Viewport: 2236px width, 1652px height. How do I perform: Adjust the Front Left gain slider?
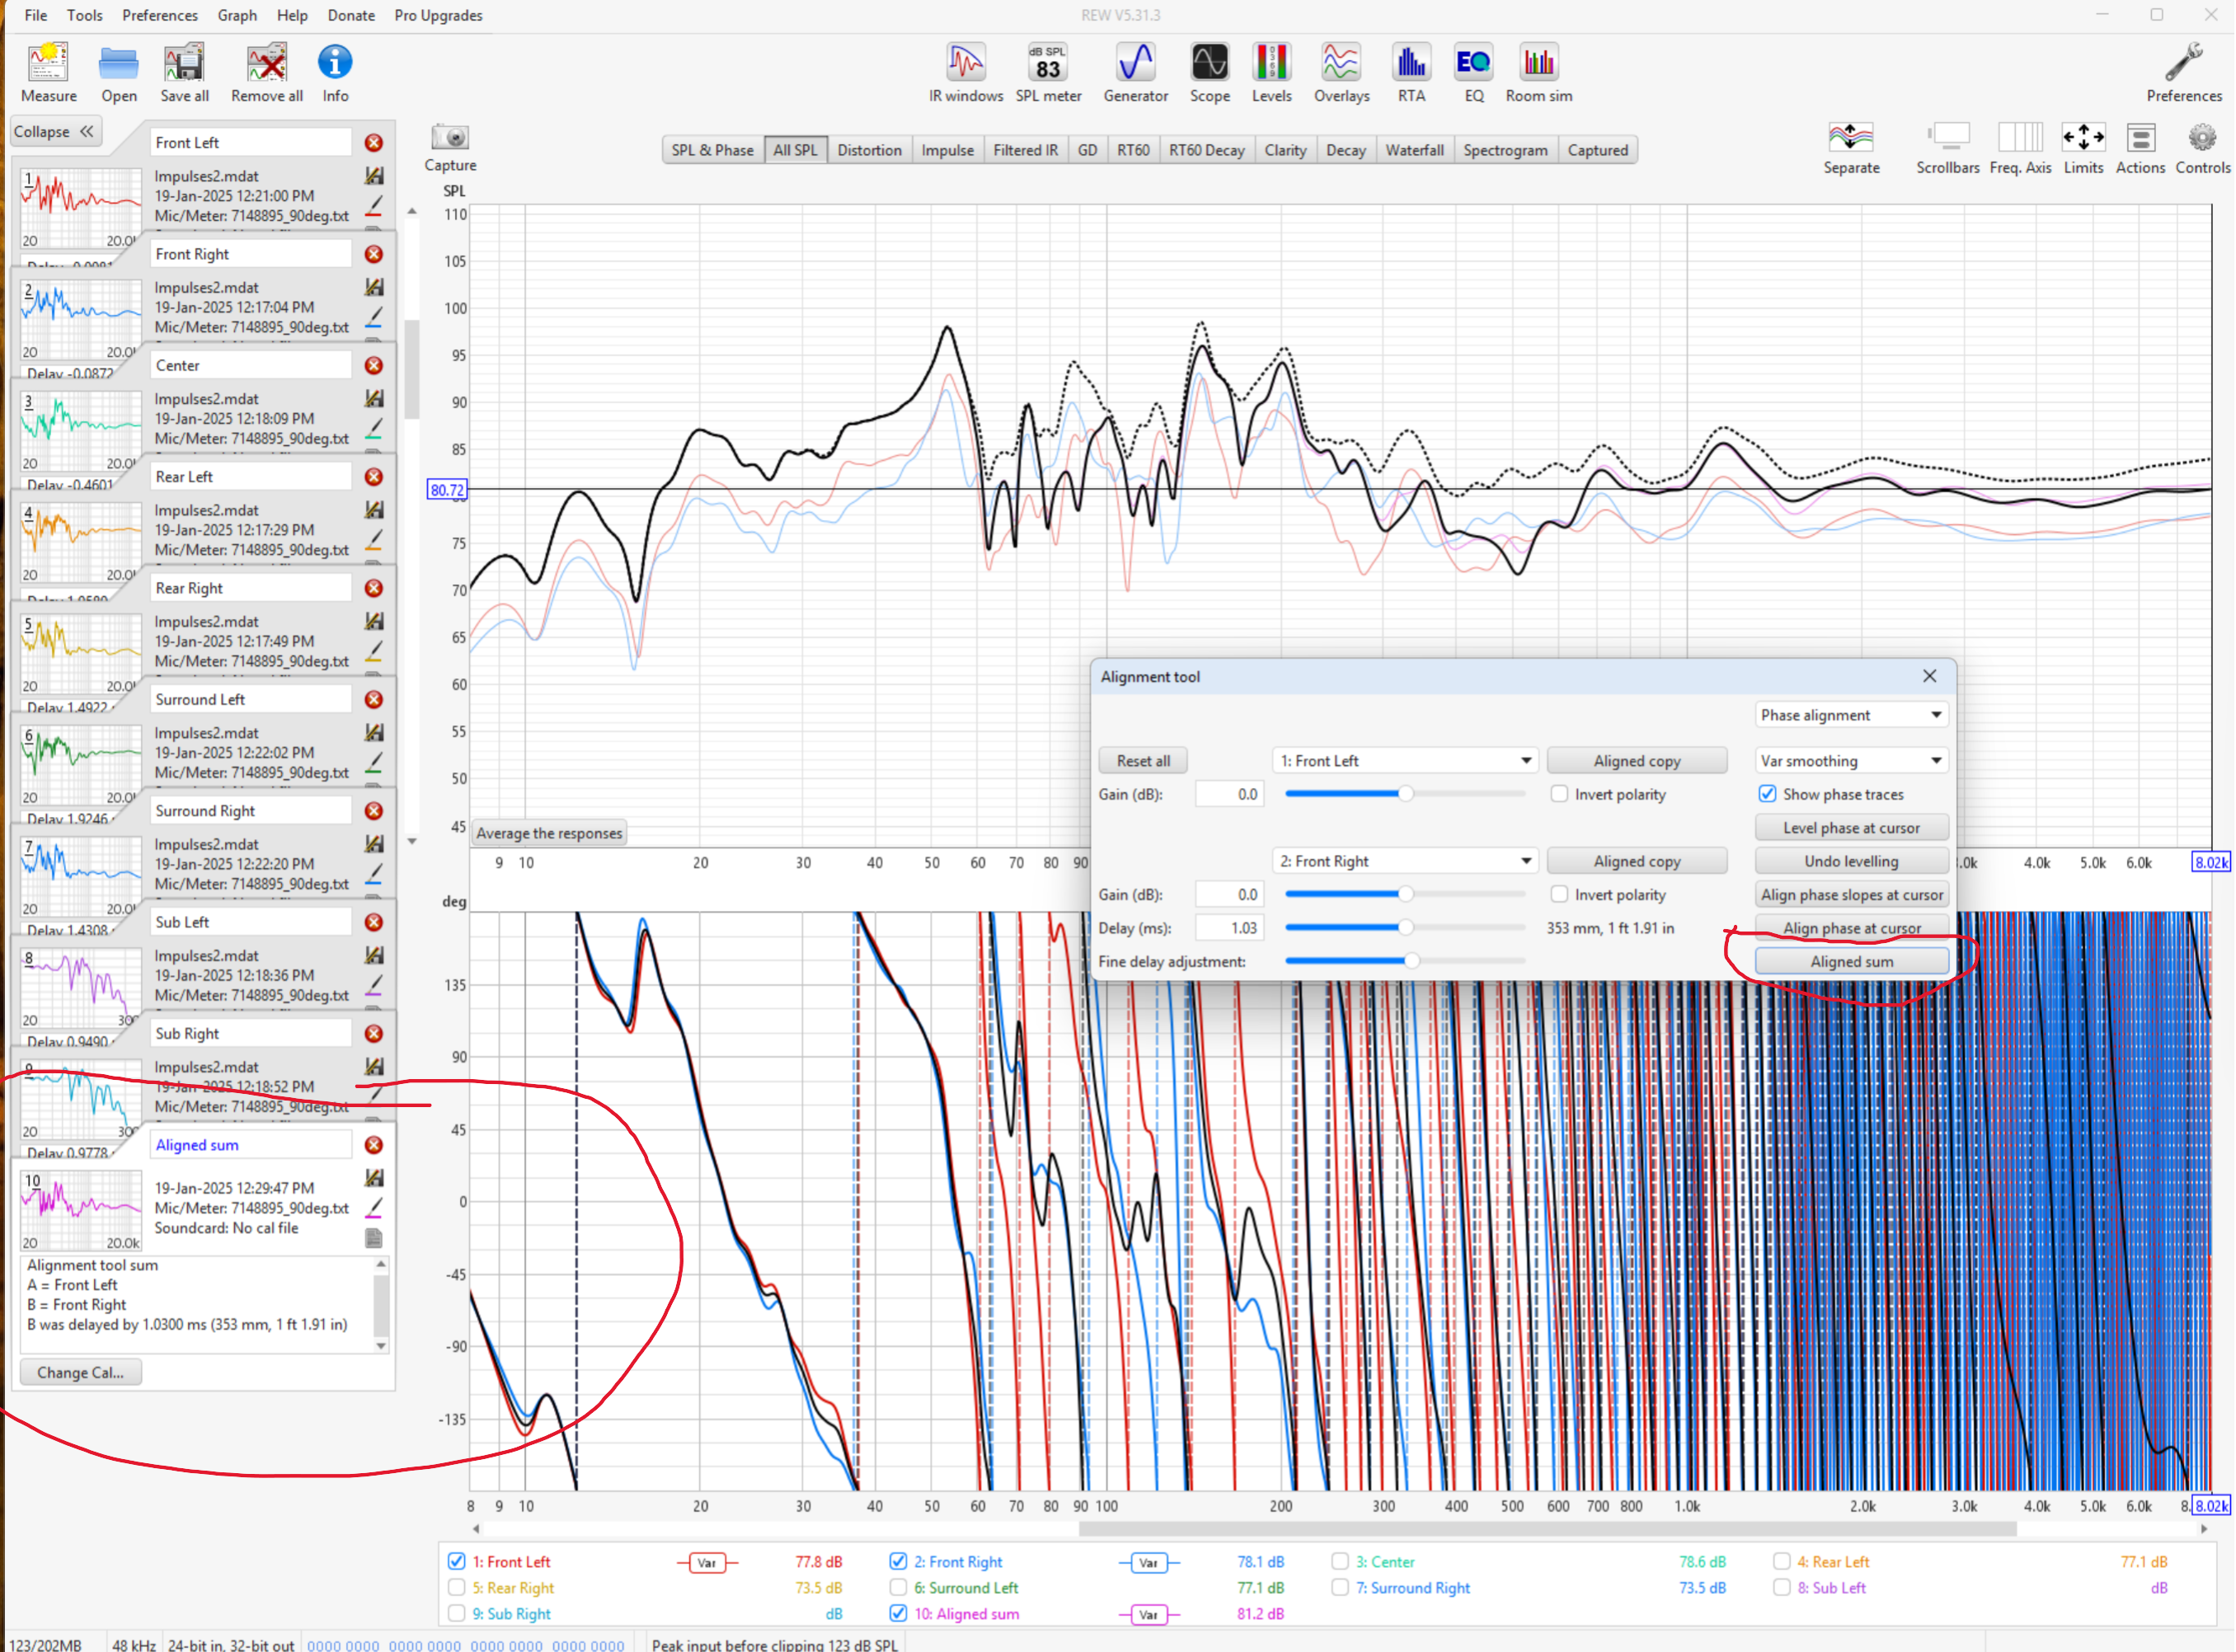(x=1405, y=794)
